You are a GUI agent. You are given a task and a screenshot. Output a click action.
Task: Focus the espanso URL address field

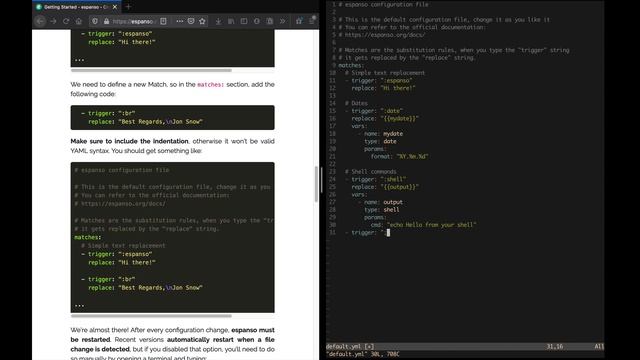coord(133,21)
